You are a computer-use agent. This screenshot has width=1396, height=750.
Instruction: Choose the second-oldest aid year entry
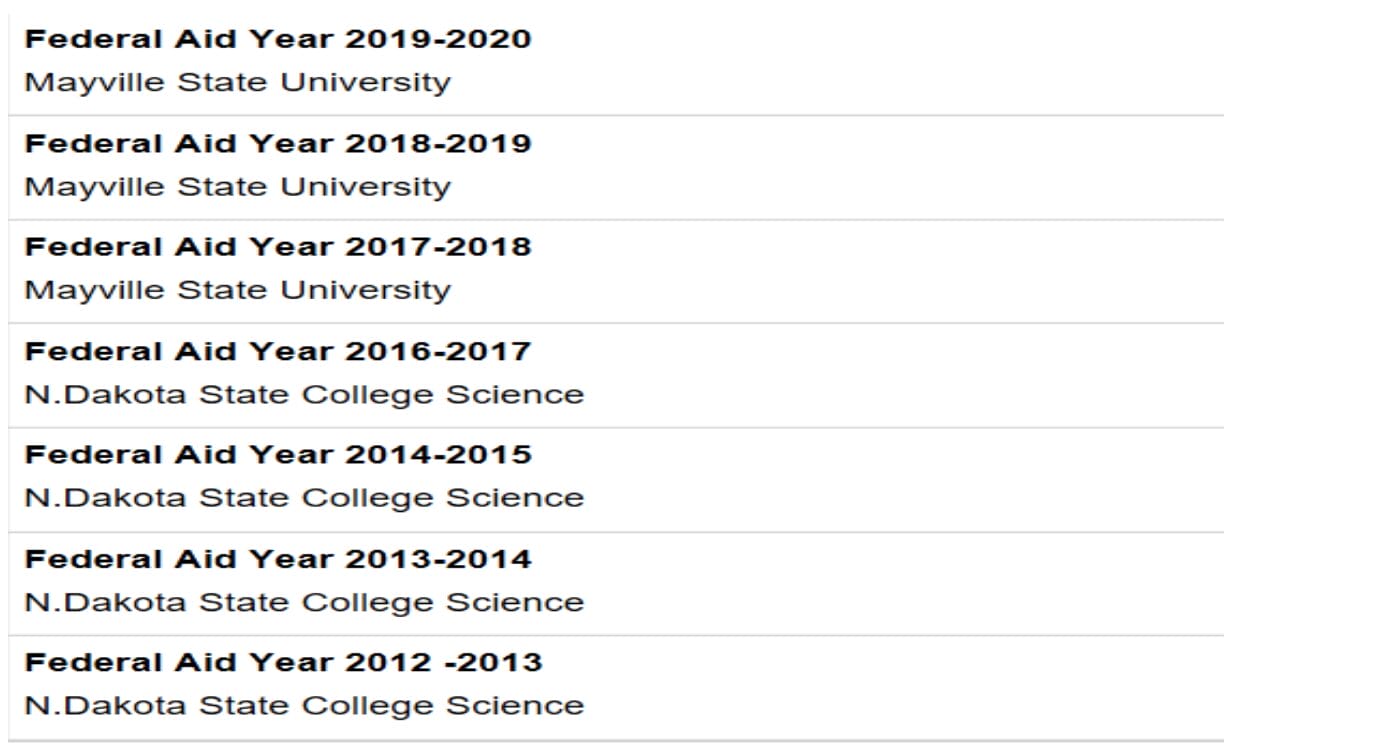tap(277, 559)
